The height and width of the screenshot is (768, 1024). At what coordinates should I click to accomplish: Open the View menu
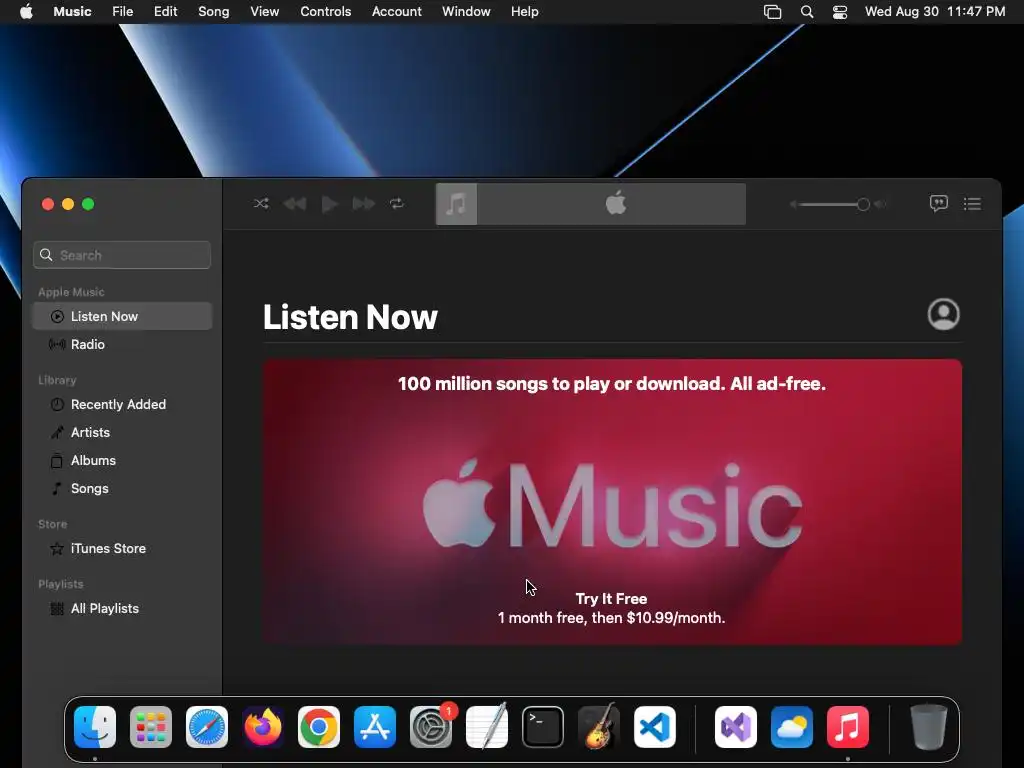click(264, 12)
